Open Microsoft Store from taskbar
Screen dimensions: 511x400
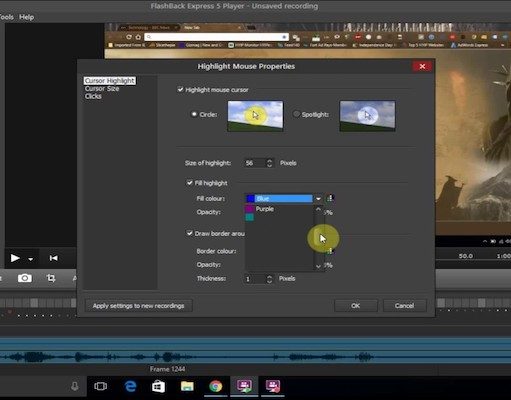coord(158,386)
